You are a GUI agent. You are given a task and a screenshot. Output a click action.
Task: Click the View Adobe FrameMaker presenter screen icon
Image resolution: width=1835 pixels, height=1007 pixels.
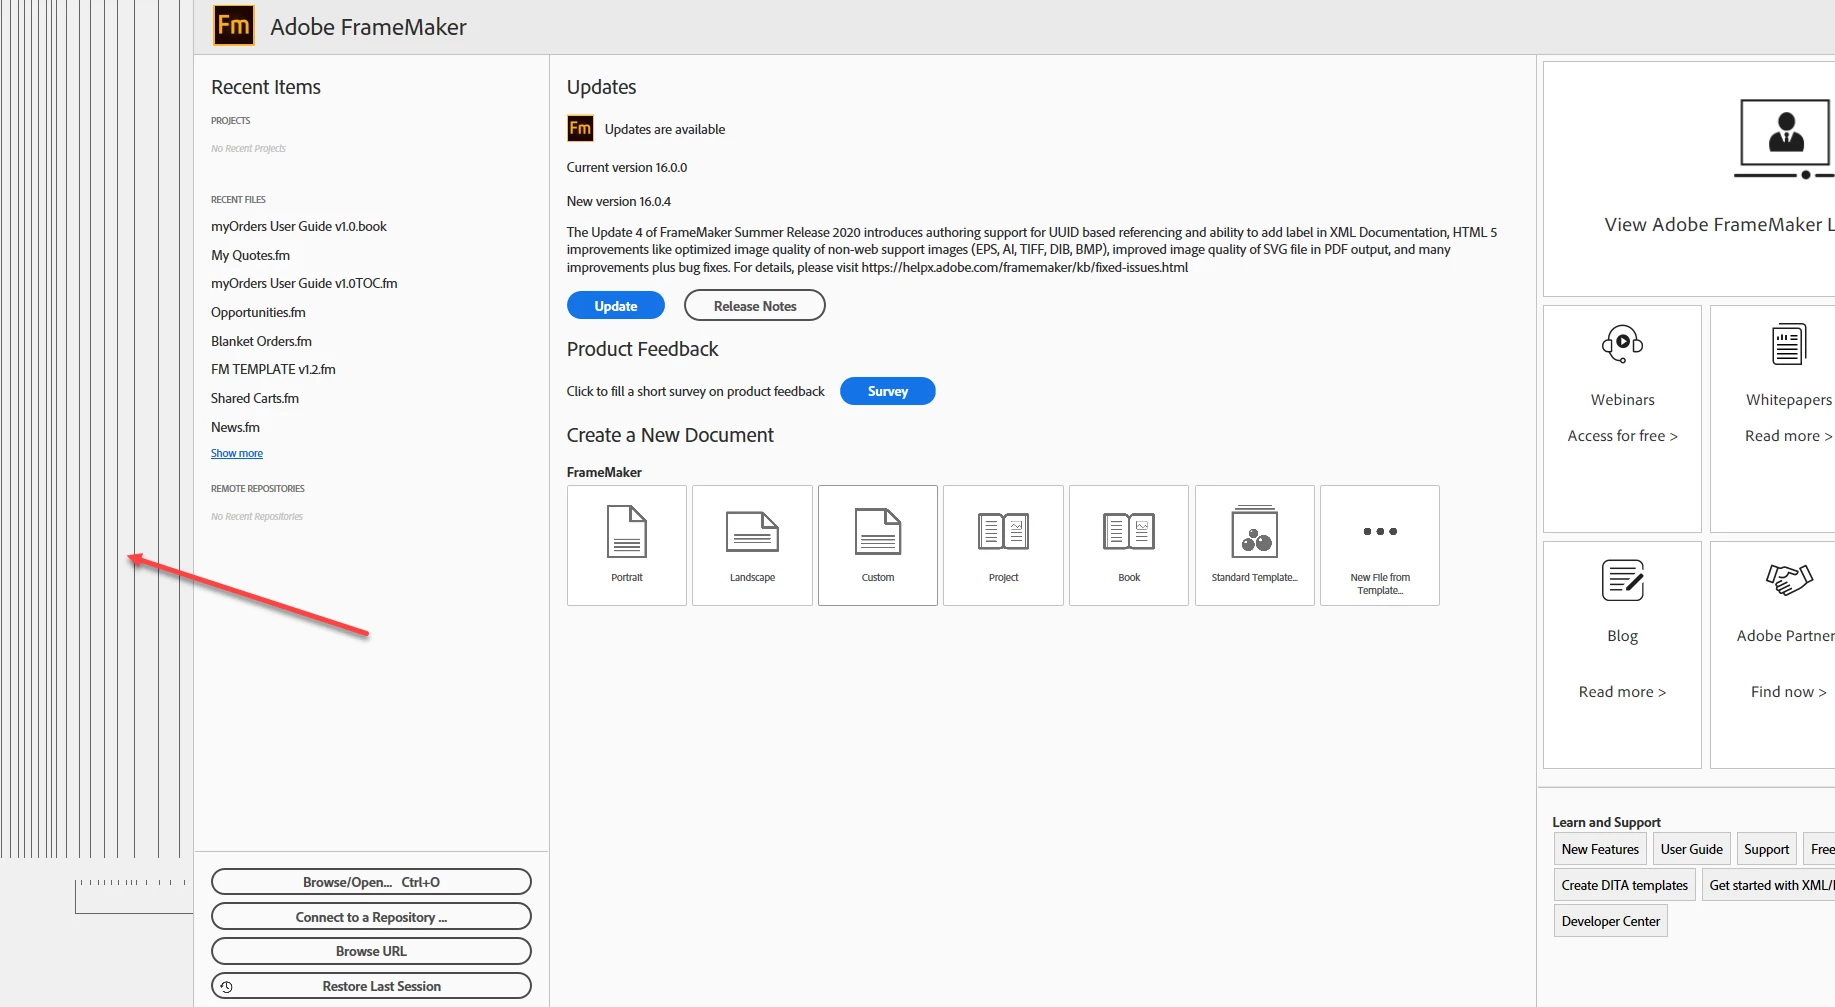pos(1786,139)
